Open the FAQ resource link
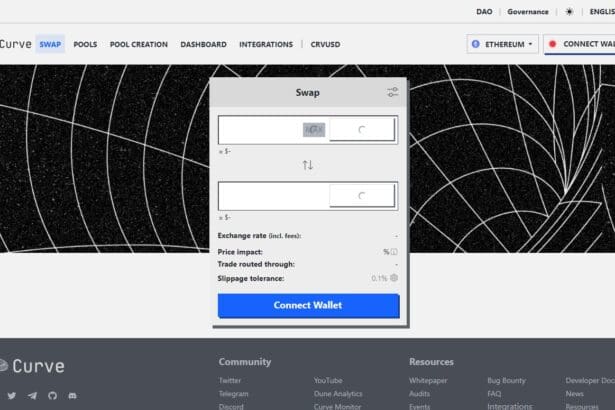The width and height of the screenshot is (615, 410). pos(494,394)
